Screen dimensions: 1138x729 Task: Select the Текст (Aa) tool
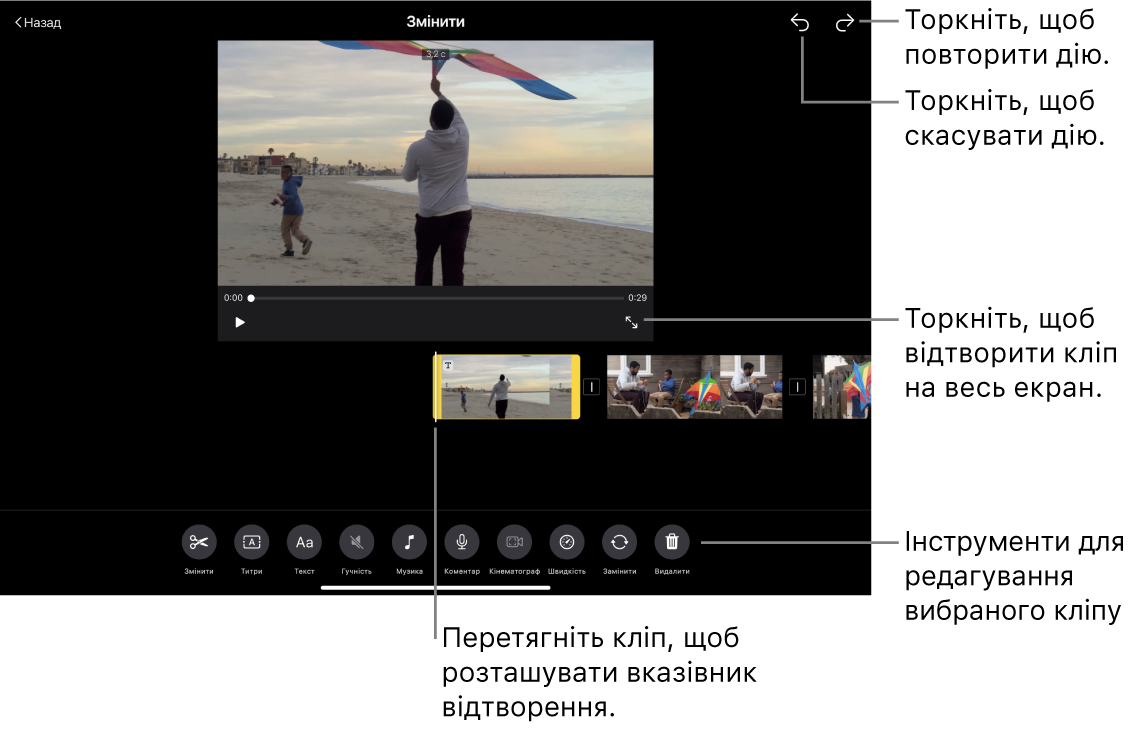pyautogui.click(x=304, y=542)
